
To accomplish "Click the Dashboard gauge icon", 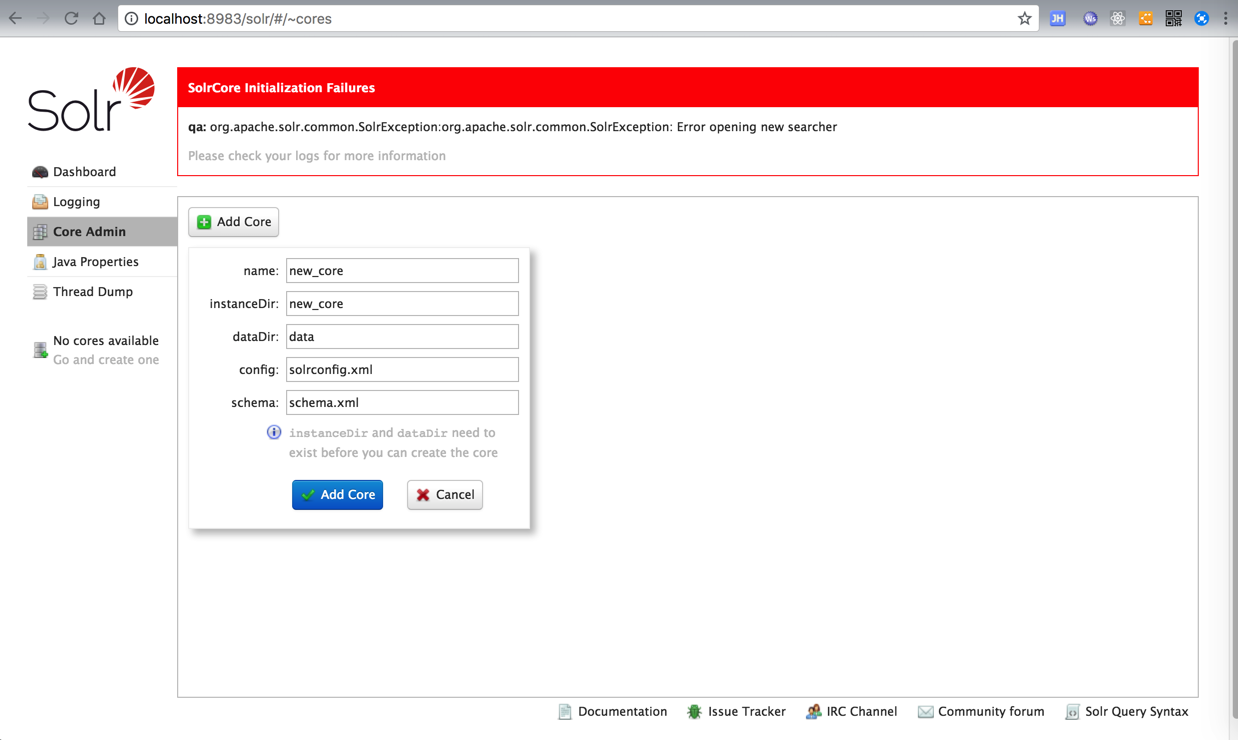I will [x=40, y=172].
